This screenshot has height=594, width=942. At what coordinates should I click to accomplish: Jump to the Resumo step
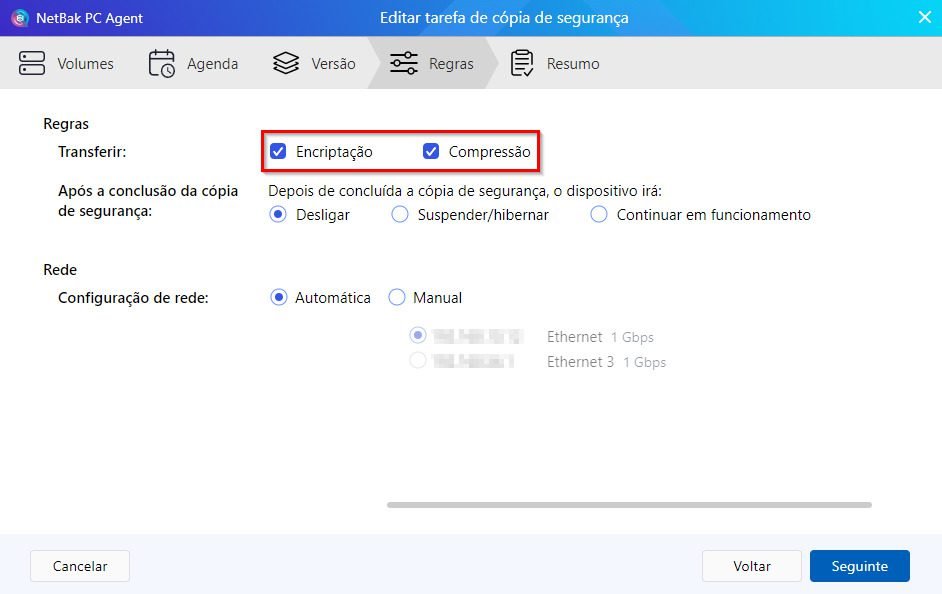click(x=573, y=64)
